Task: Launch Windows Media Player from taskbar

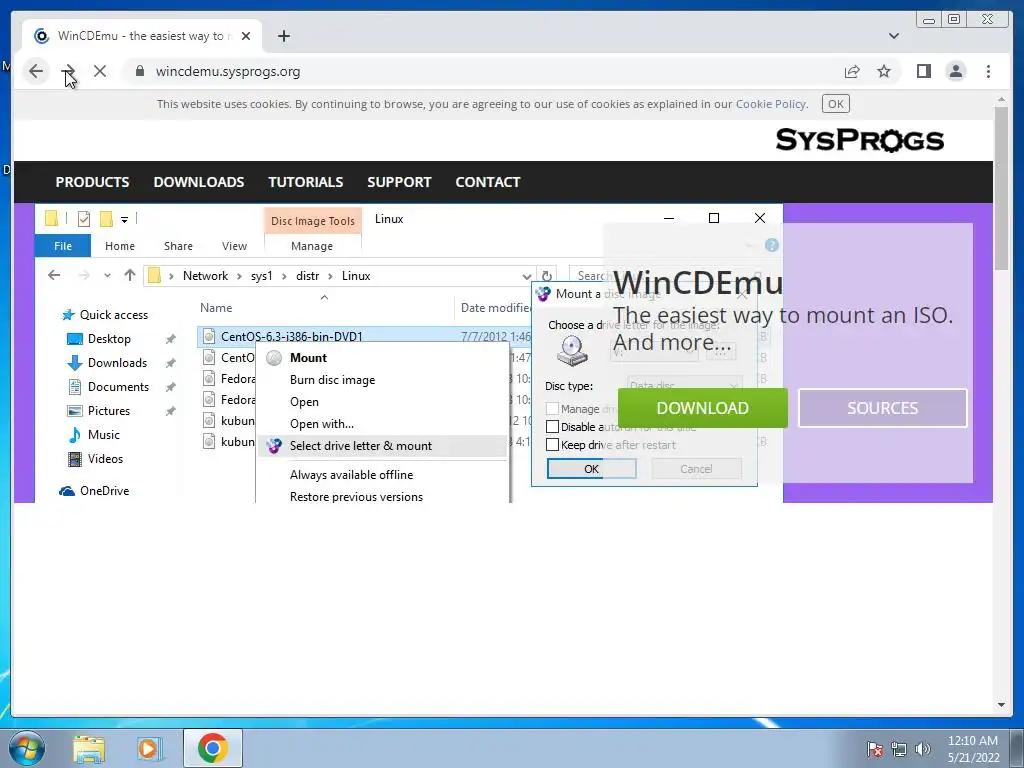Action: click(149, 748)
